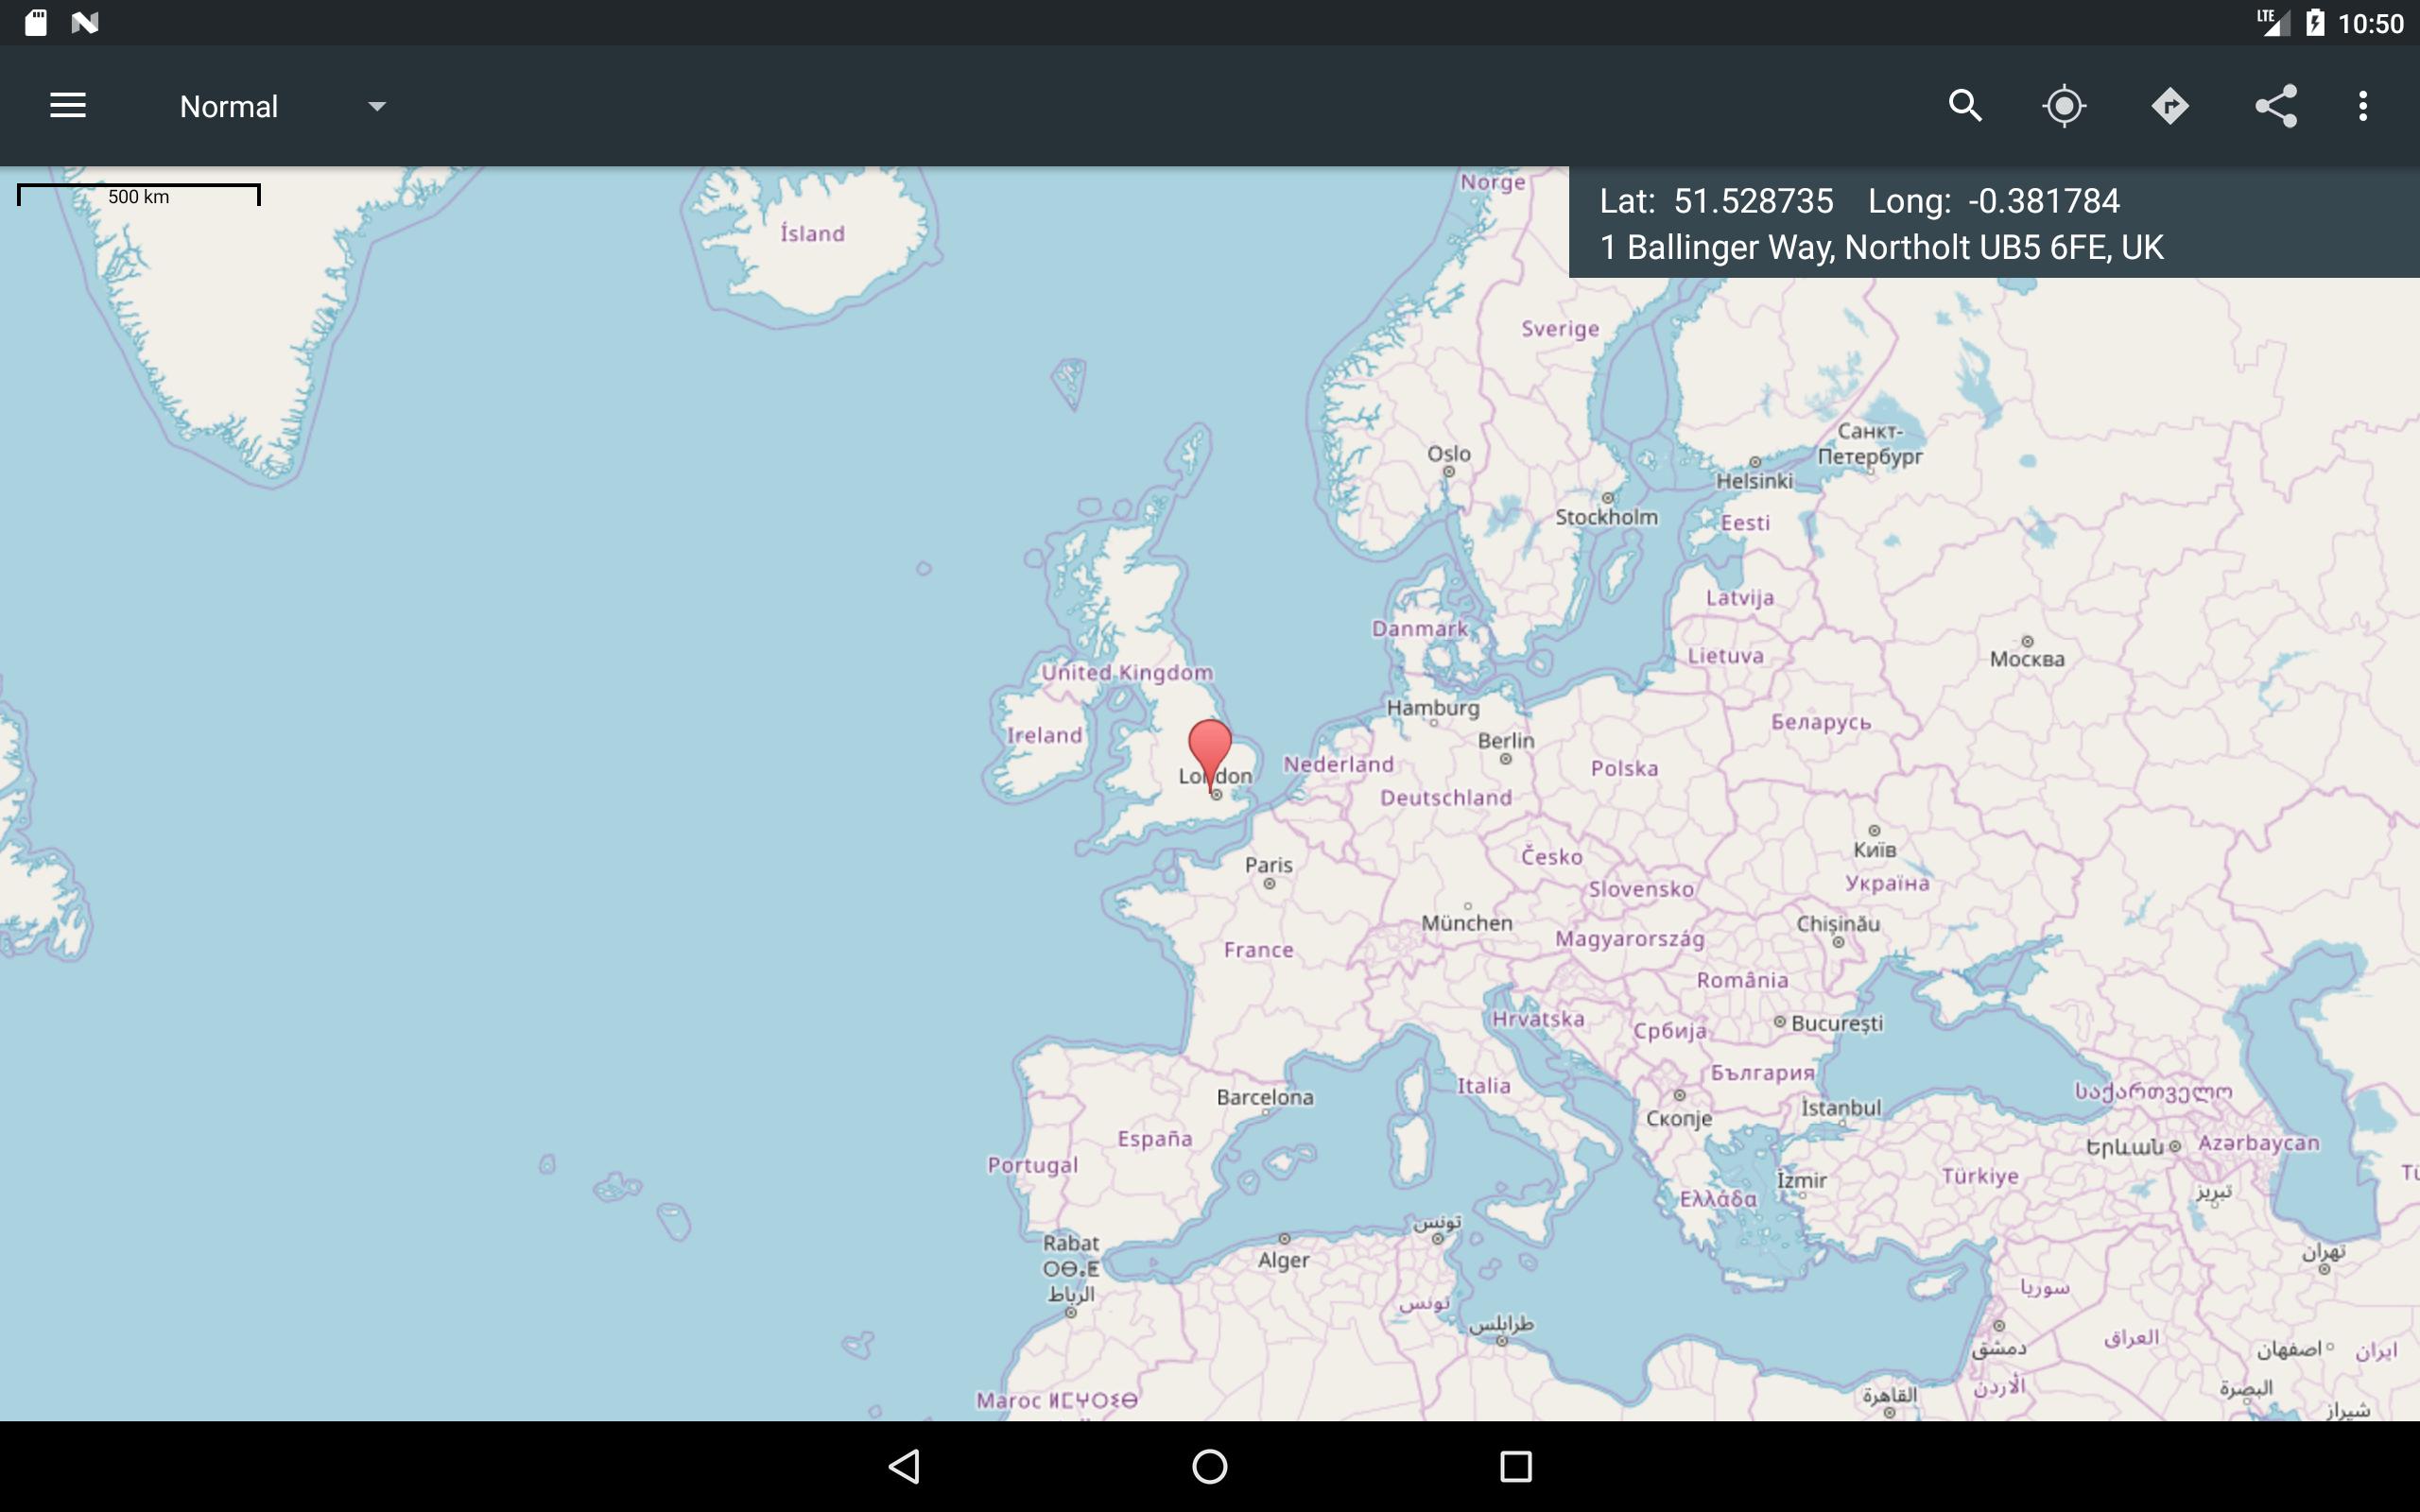
Task: Tap the Azərbaycan country label
Action: [2258, 1143]
